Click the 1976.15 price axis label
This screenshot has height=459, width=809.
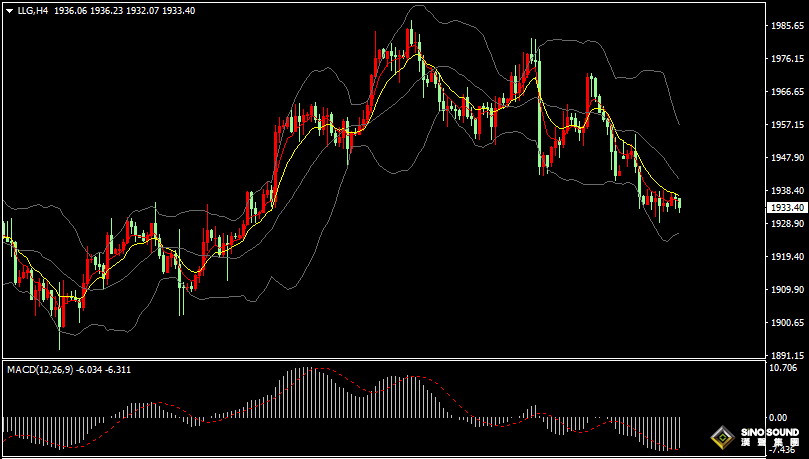pyautogui.click(x=787, y=59)
